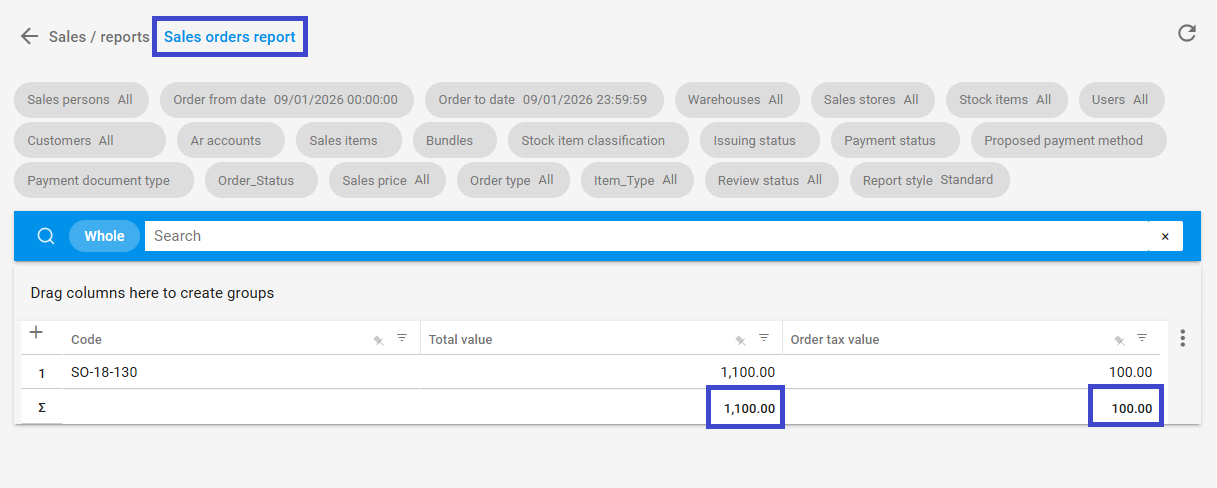Open the Sales items filter chip

point(349,140)
